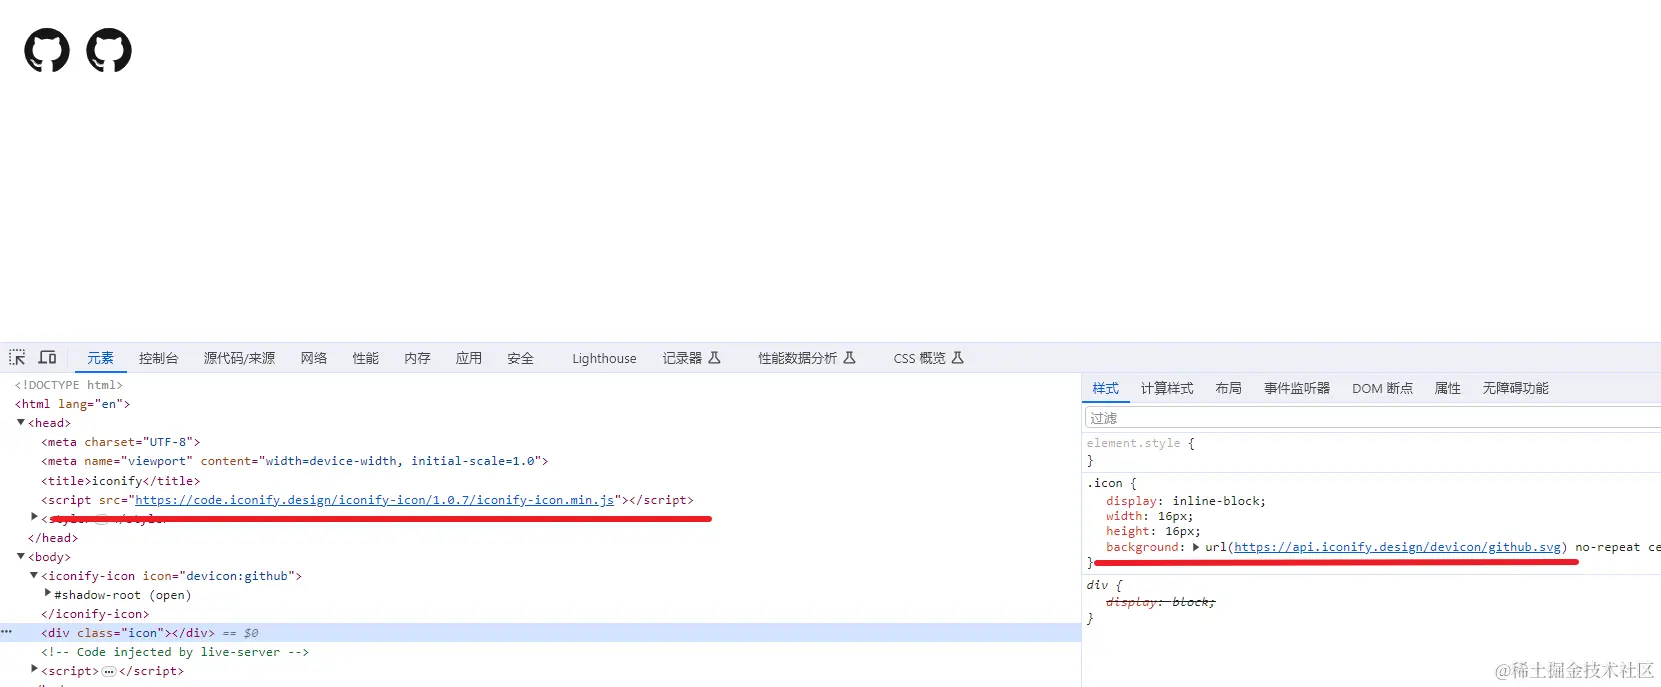
Task: Switch to the 应用 tab
Action: (469, 358)
